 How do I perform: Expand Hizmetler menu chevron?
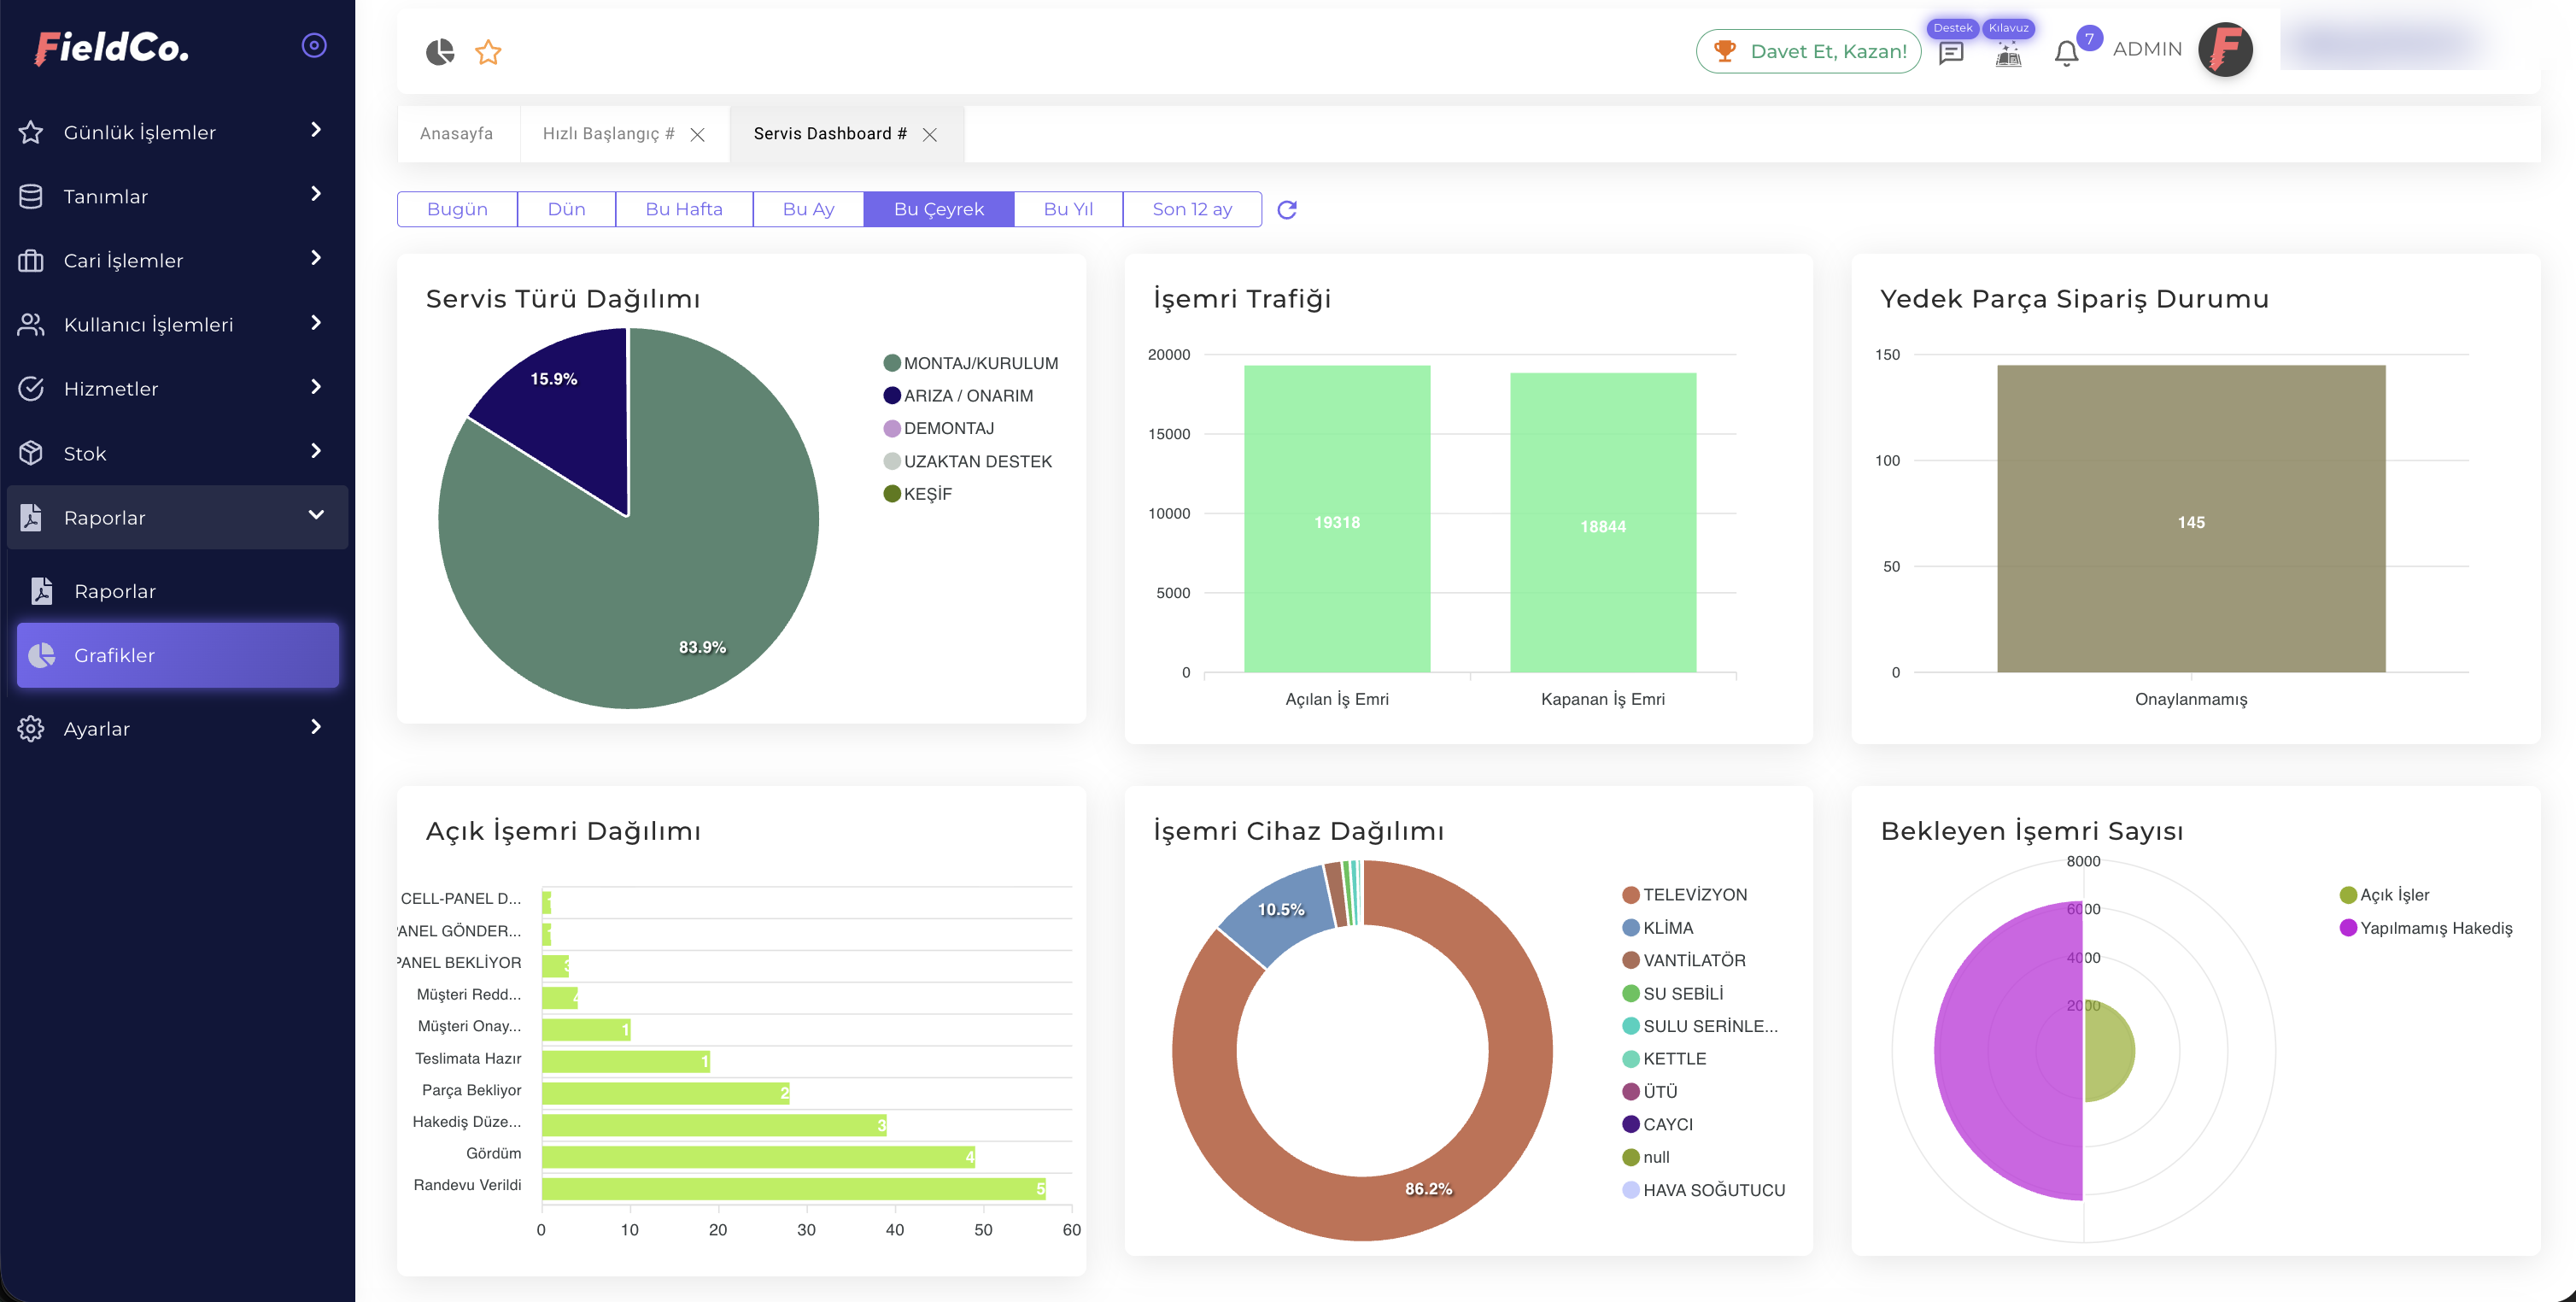click(316, 386)
